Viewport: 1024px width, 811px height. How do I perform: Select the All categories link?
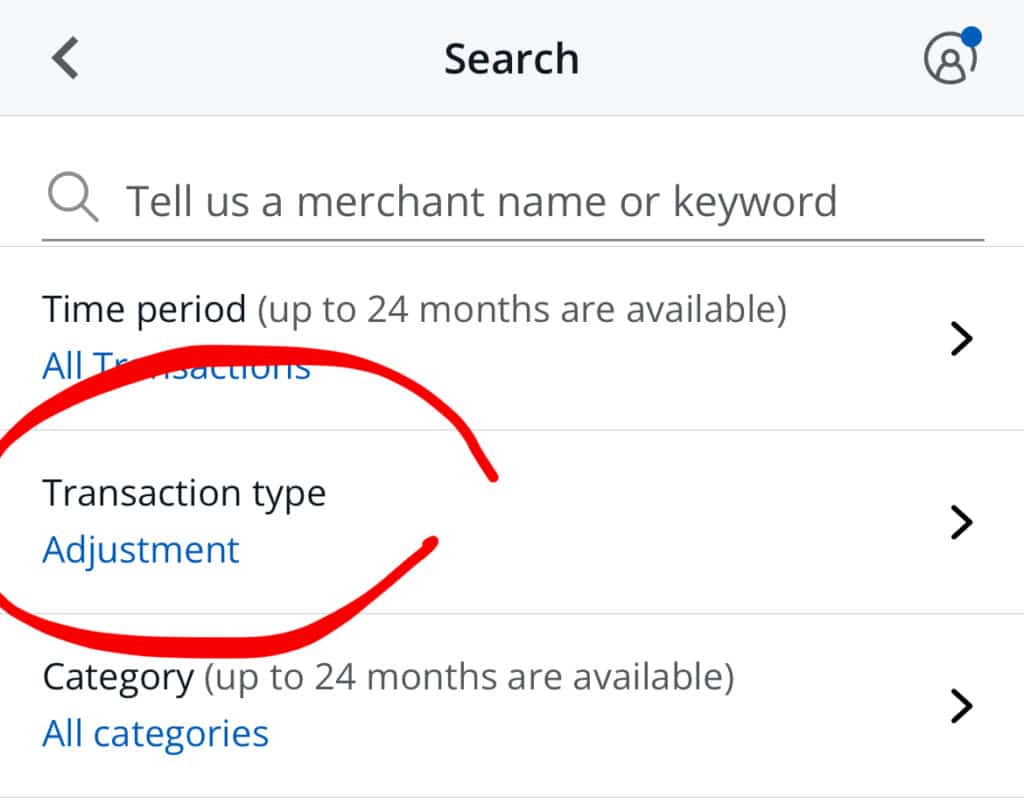[155, 734]
